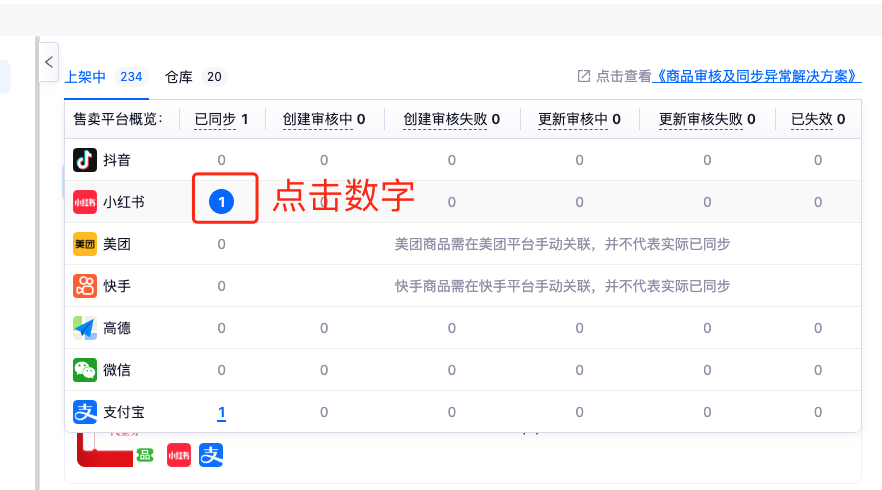Click the 已同步 column header
The image size is (882, 490).
point(215,119)
